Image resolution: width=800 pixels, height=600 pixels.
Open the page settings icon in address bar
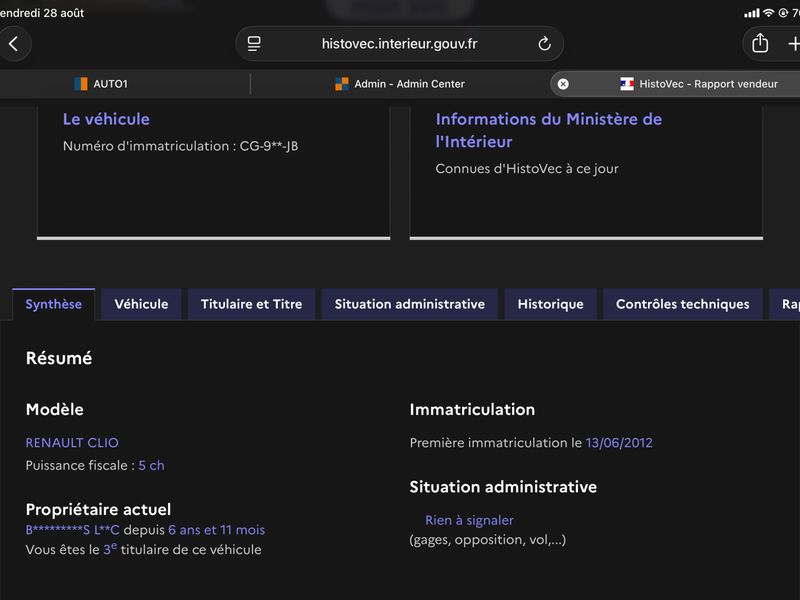coord(254,44)
